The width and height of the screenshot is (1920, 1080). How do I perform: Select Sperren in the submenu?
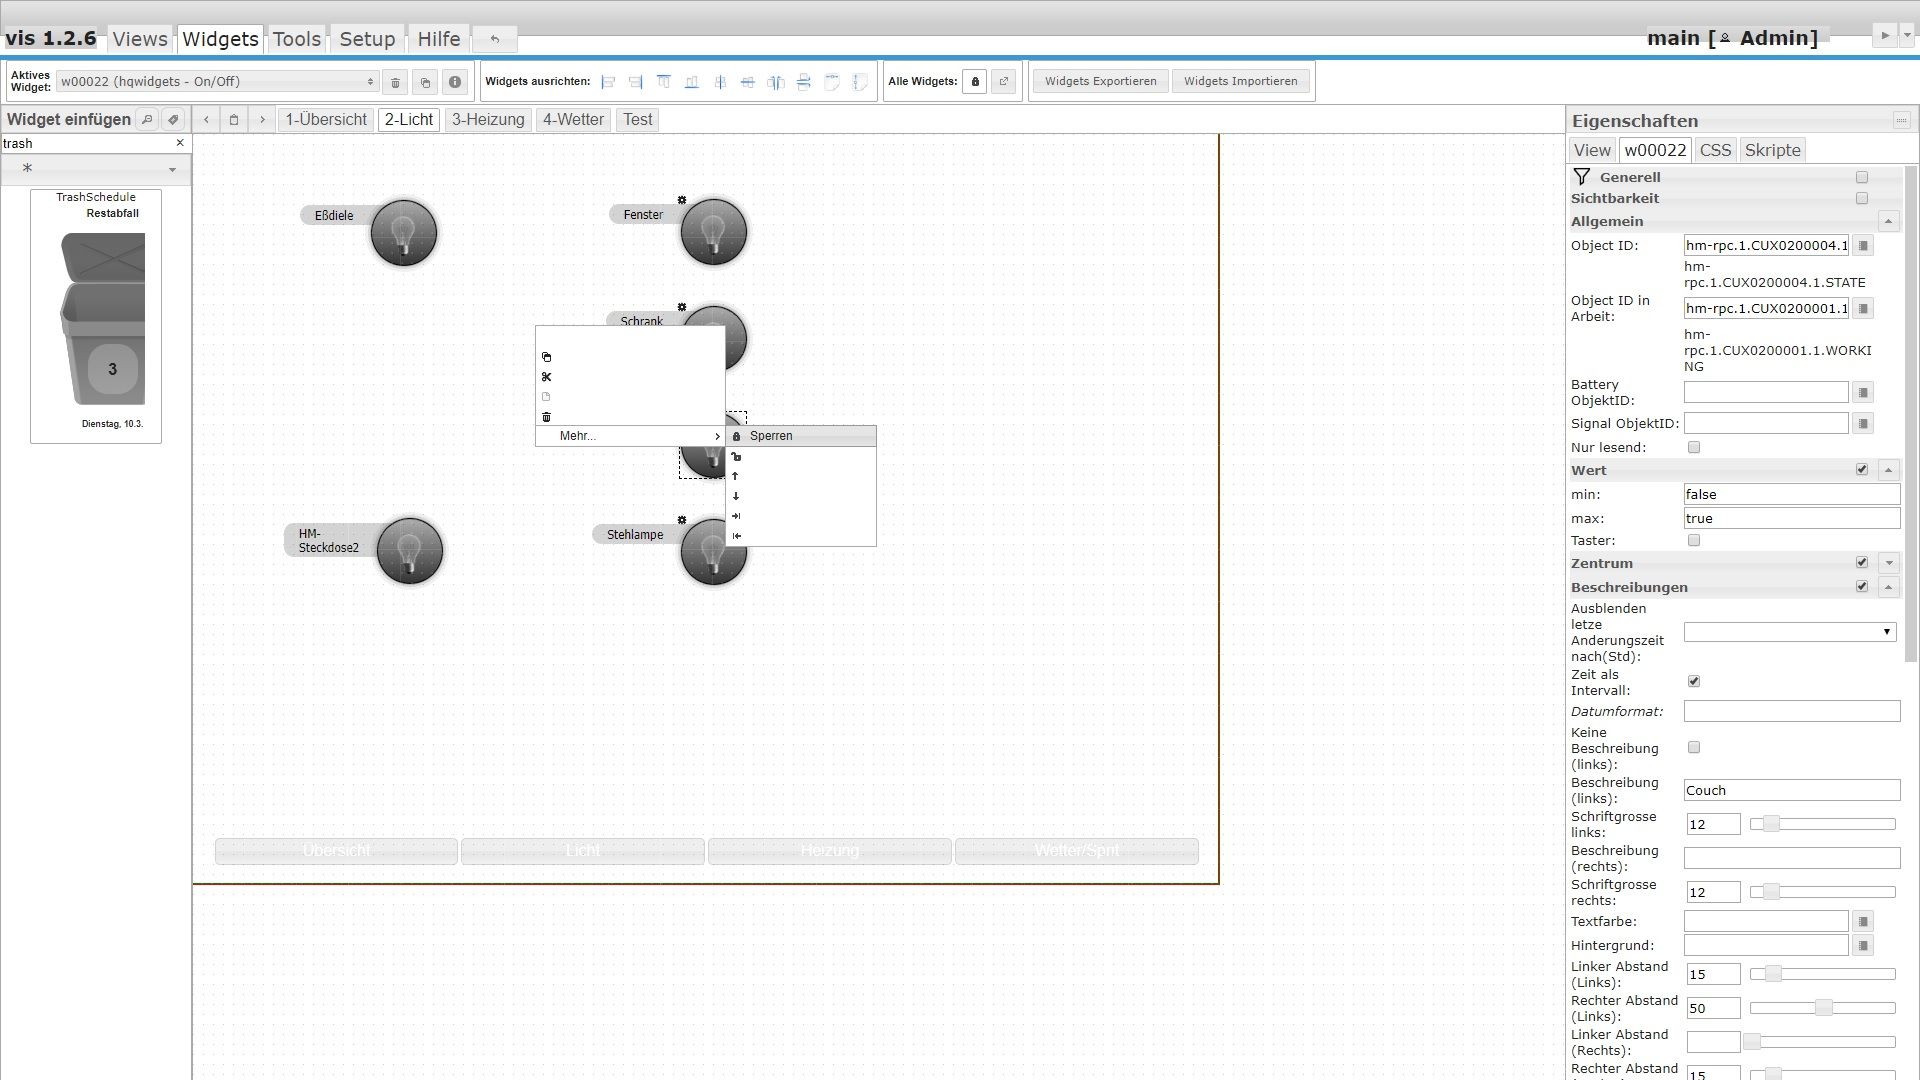(801, 436)
